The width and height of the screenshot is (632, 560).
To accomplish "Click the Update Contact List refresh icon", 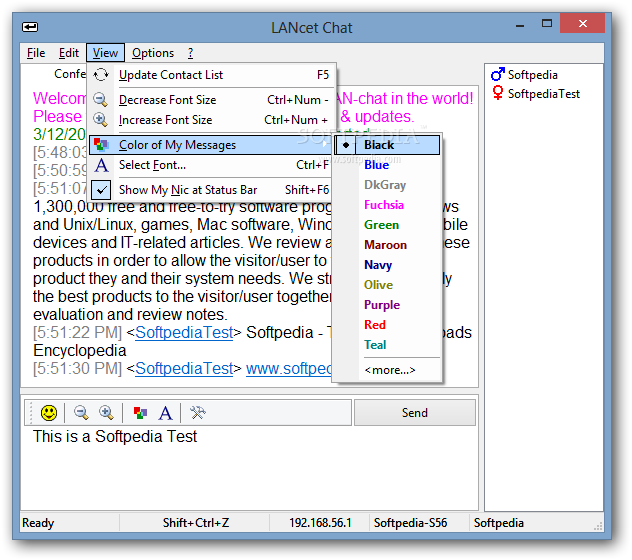I will 101,75.
